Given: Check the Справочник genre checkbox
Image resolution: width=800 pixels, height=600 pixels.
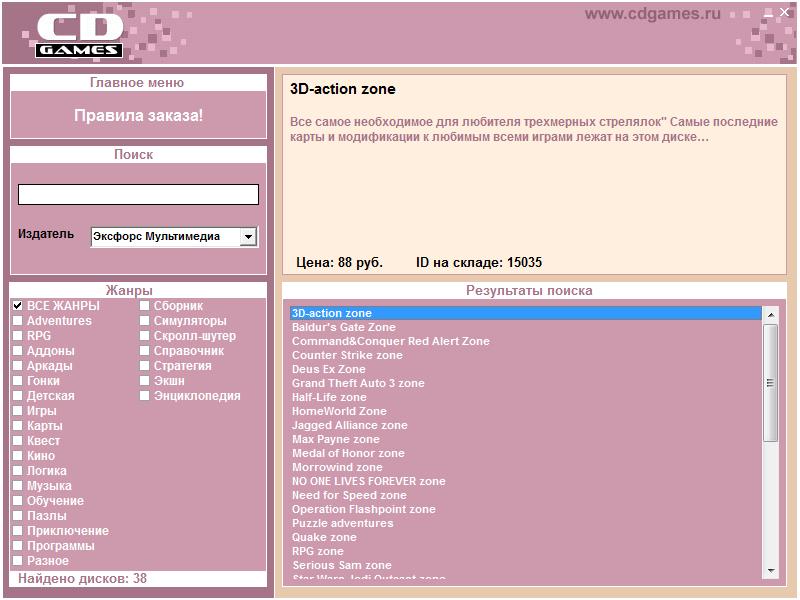Looking at the screenshot, I should point(145,351).
